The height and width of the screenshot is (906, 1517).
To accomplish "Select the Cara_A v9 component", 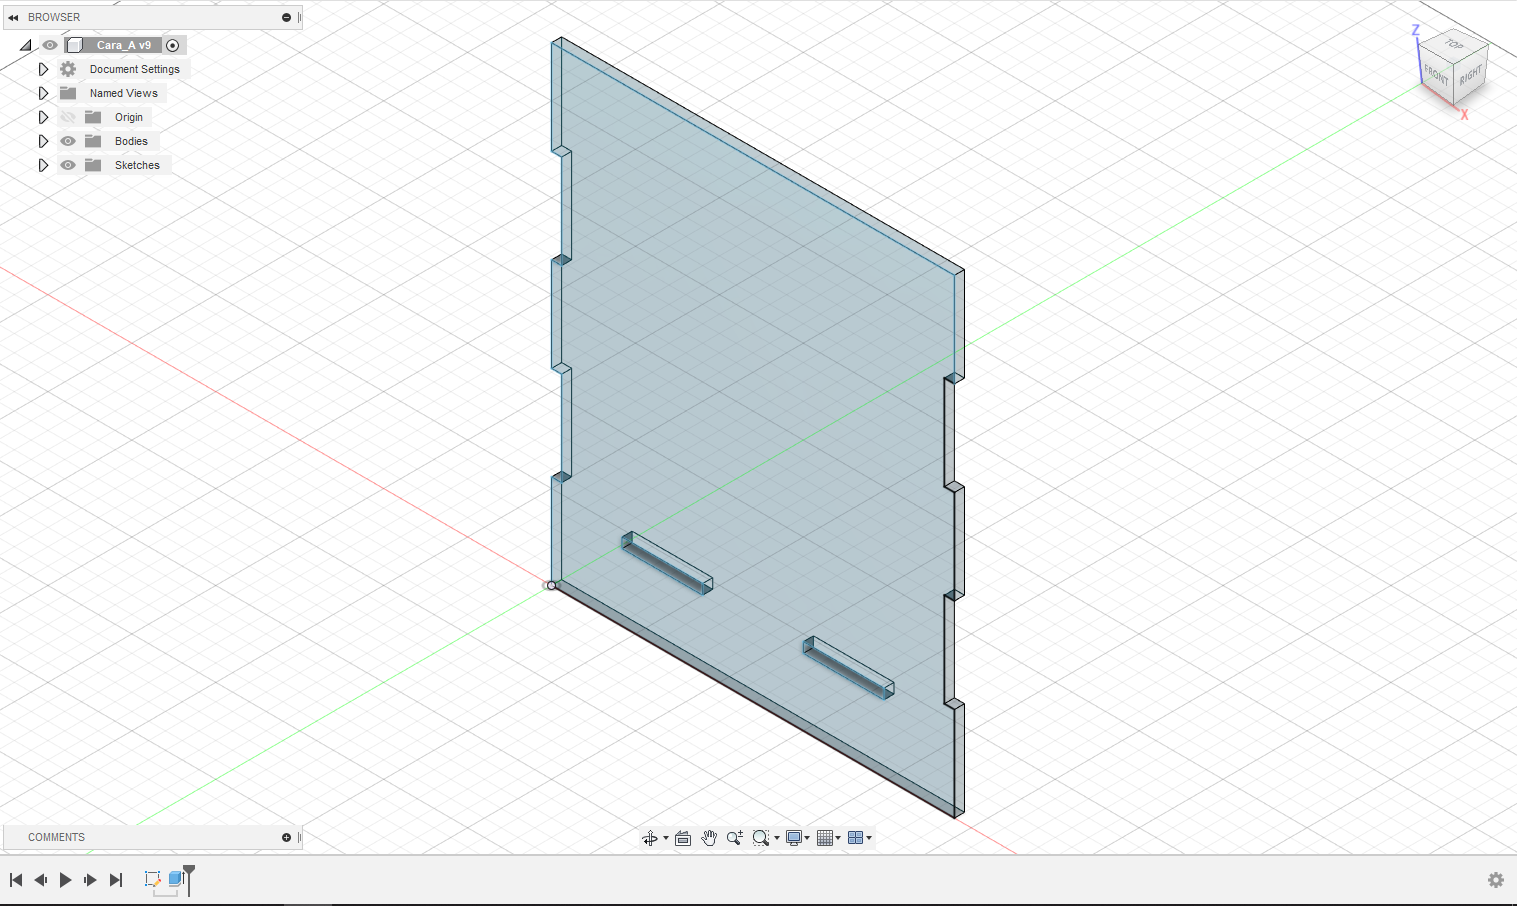I will click(x=124, y=45).
